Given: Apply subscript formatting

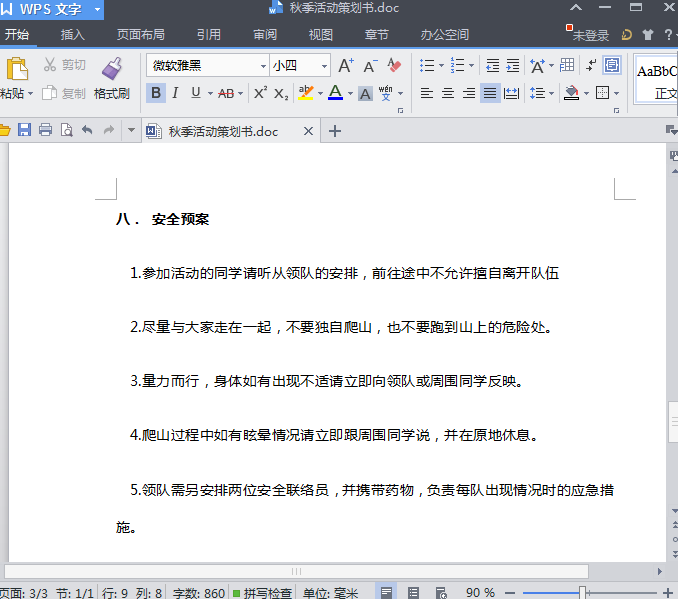Looking at the screenshot, I should [281, 93].
